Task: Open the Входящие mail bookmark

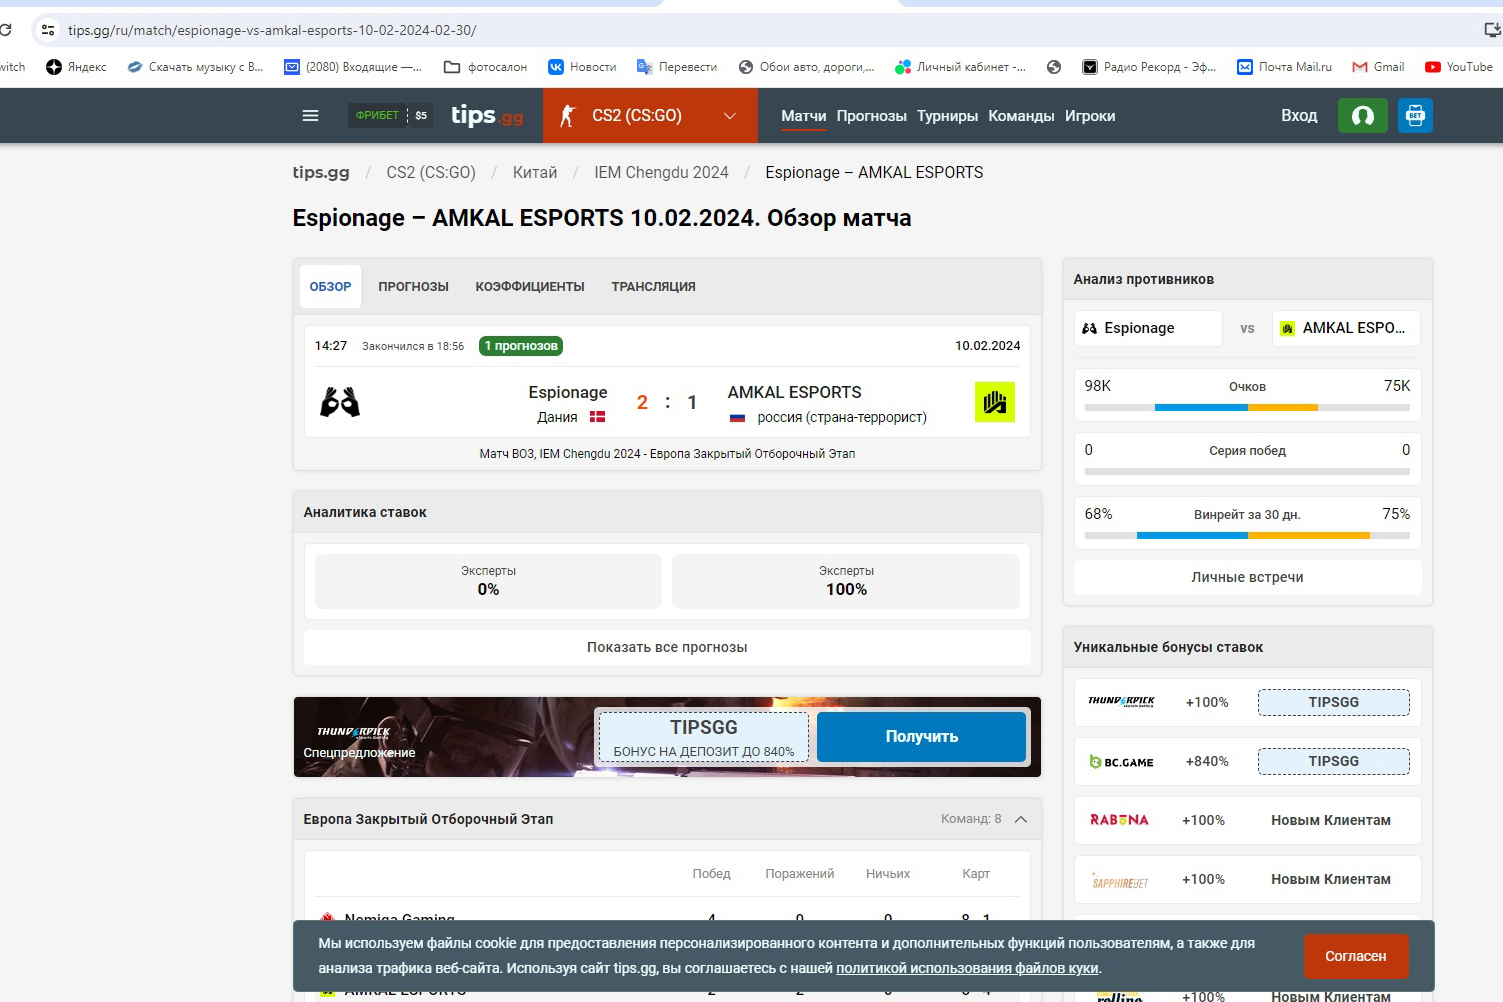Action: pos(353,67)
